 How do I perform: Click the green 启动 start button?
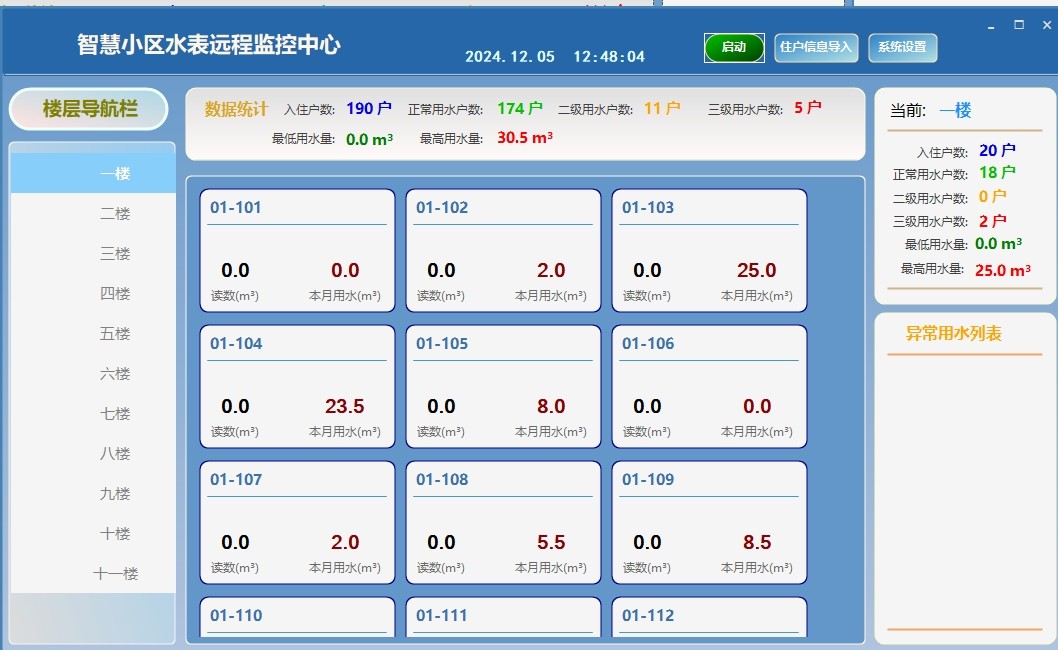pos(734,47)
